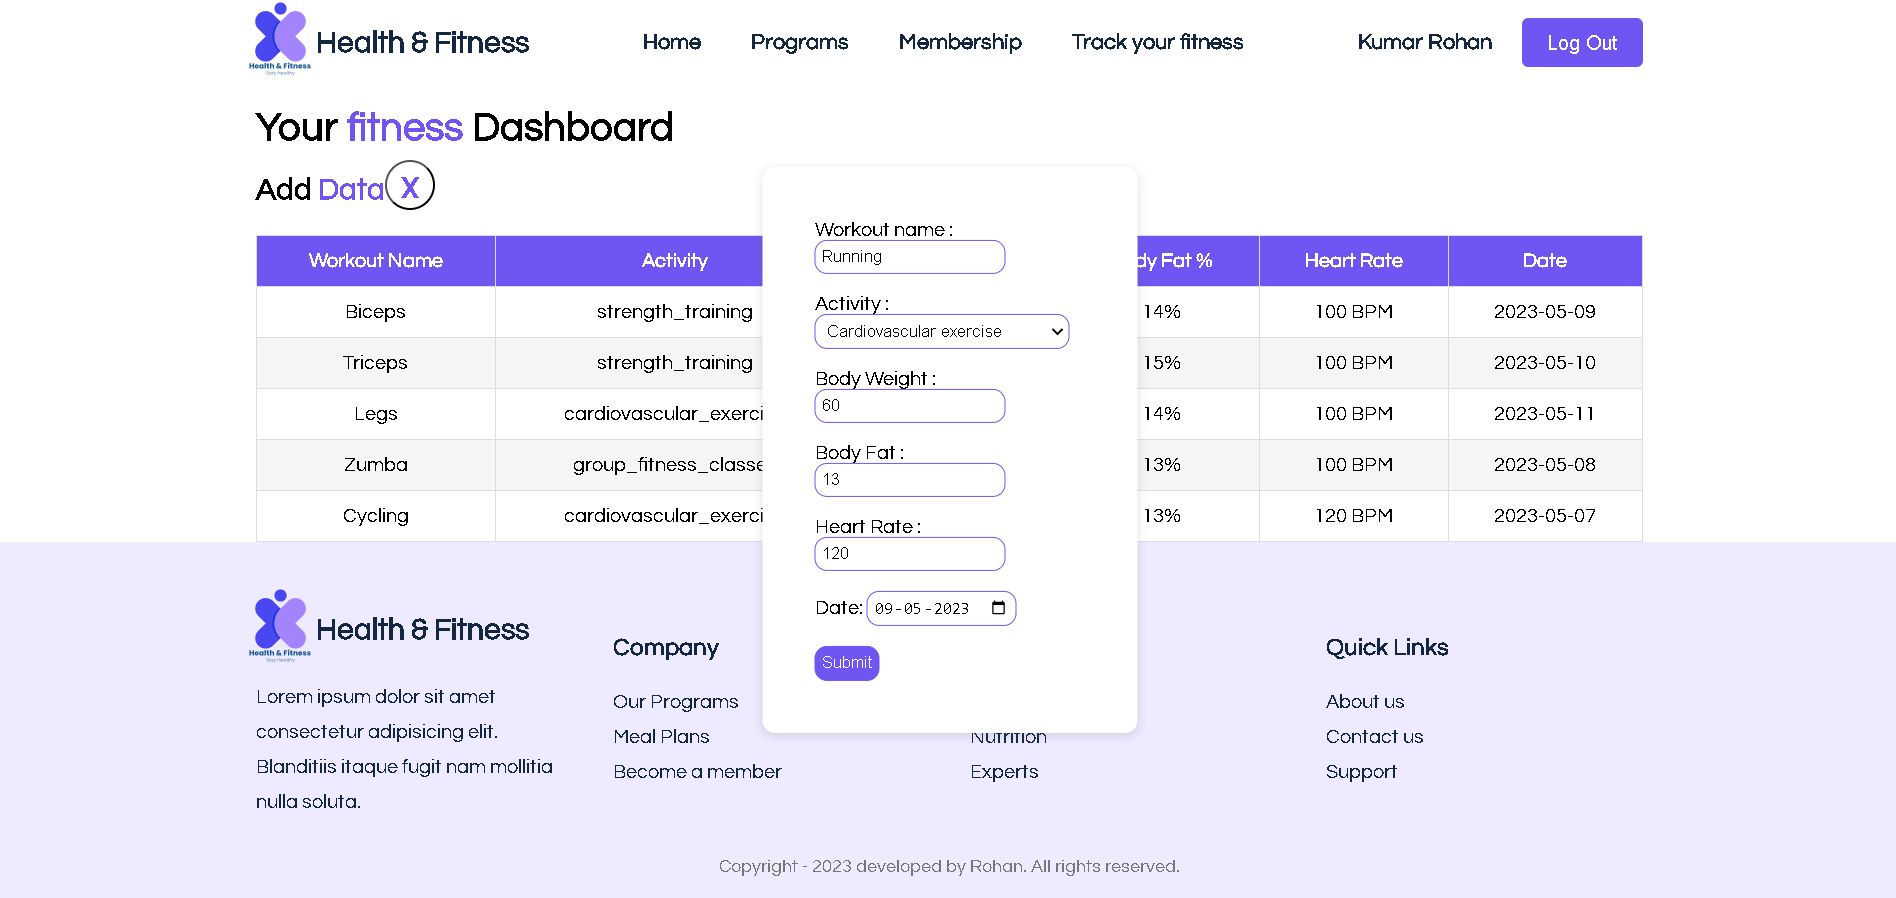Expand the Activity dropdown
The width and height of the screenshot is (1896, 898).
click(x=942, y=332)
